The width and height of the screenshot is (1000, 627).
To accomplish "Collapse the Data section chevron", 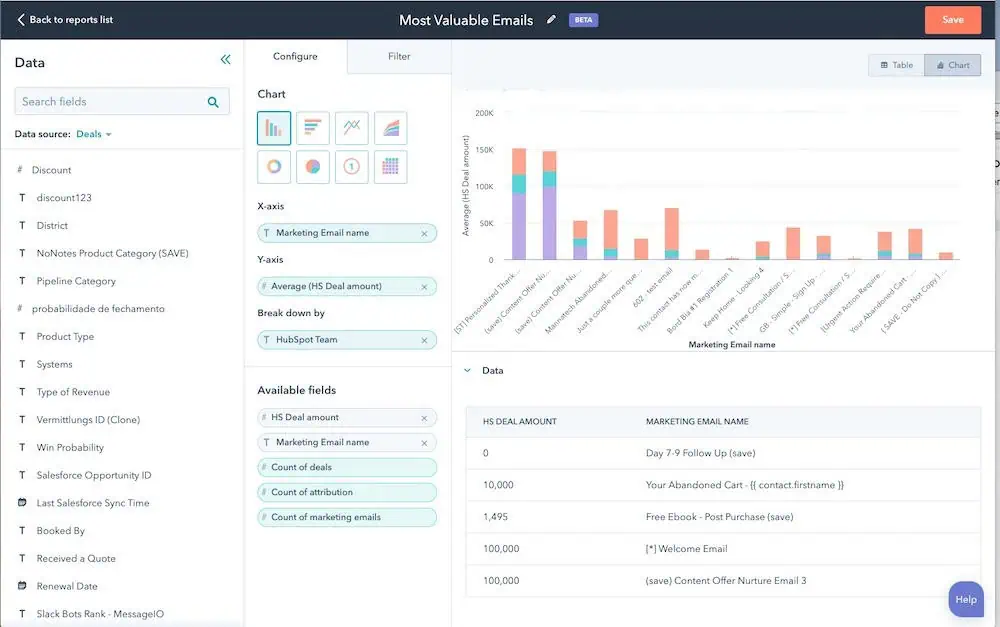I will 467,371.
